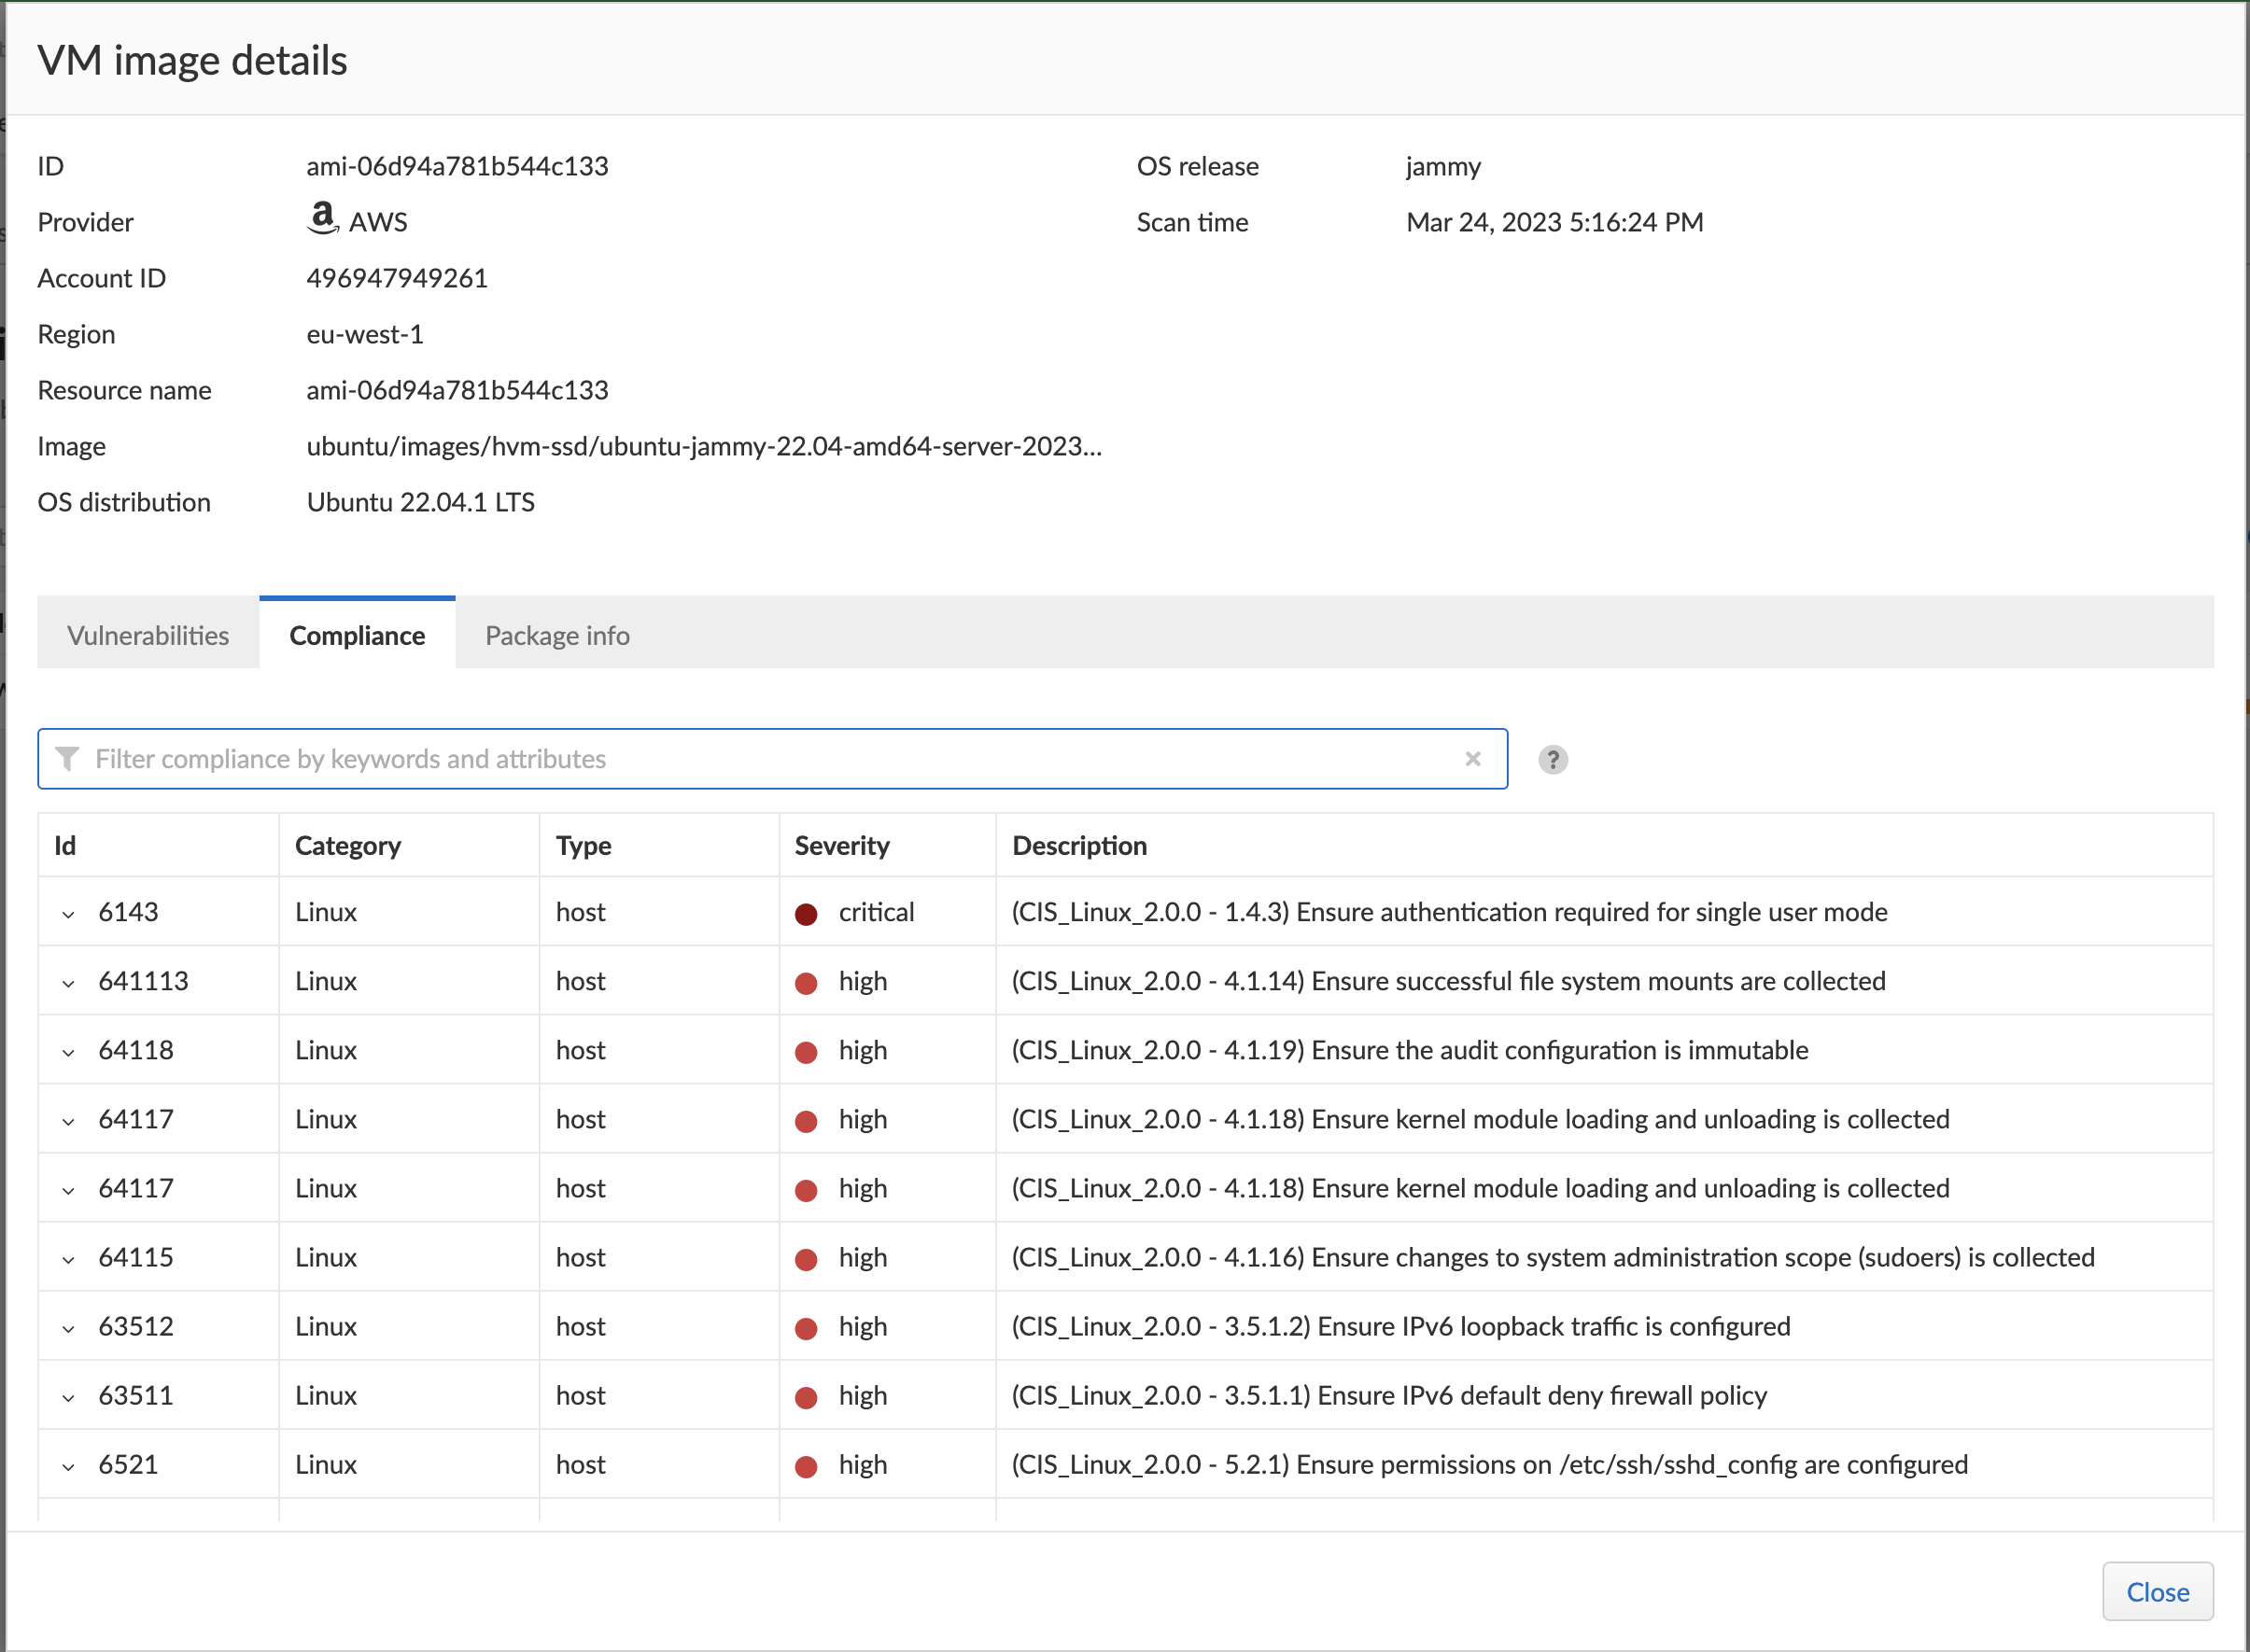Image resolution: width=2250 pixels, height=1652 pixels.
Task: Click the high severity dot in row 641113
Action: pyautogui.click(x=806, y=983)
